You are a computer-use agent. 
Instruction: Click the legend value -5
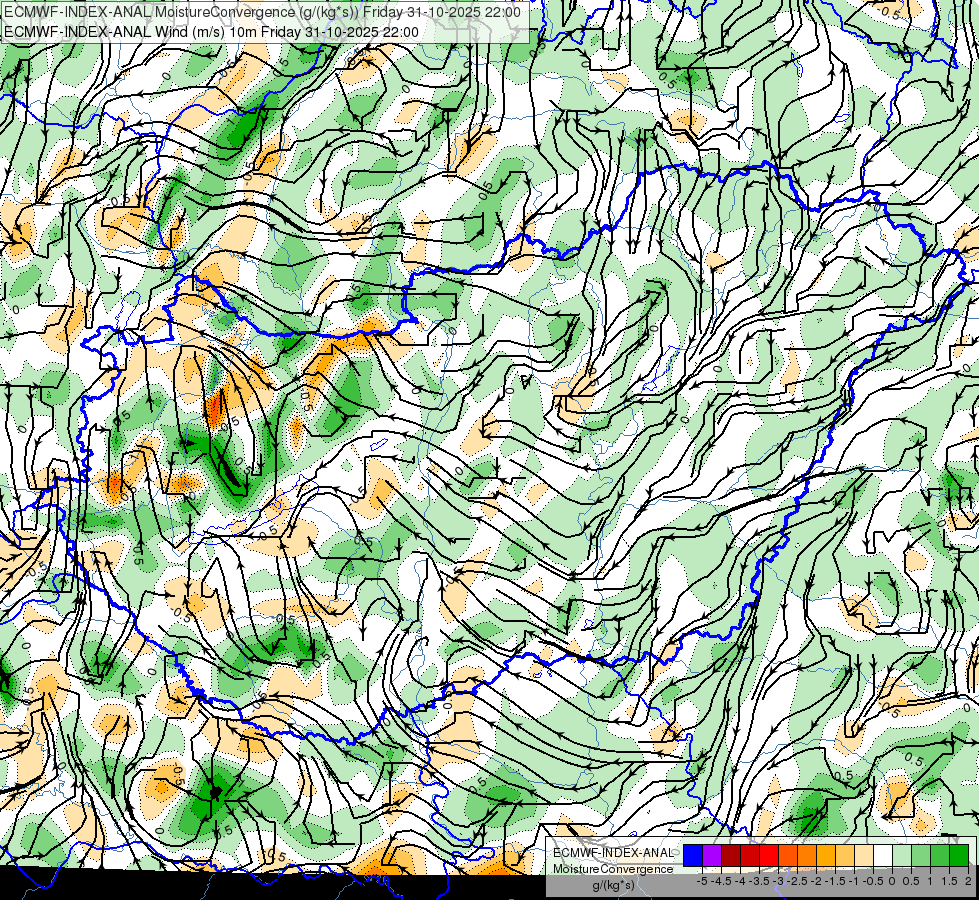[702, 881]
